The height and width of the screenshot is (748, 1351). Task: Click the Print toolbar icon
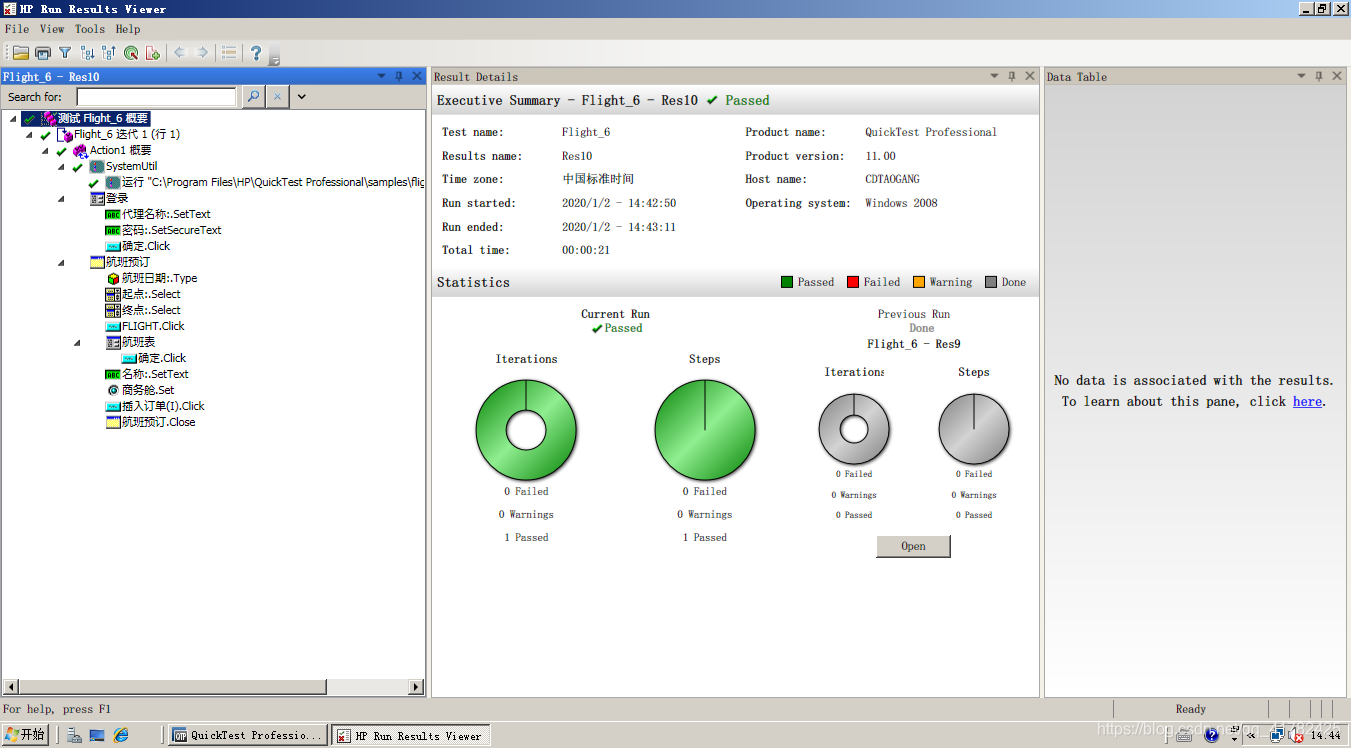[x=43, y=53]
